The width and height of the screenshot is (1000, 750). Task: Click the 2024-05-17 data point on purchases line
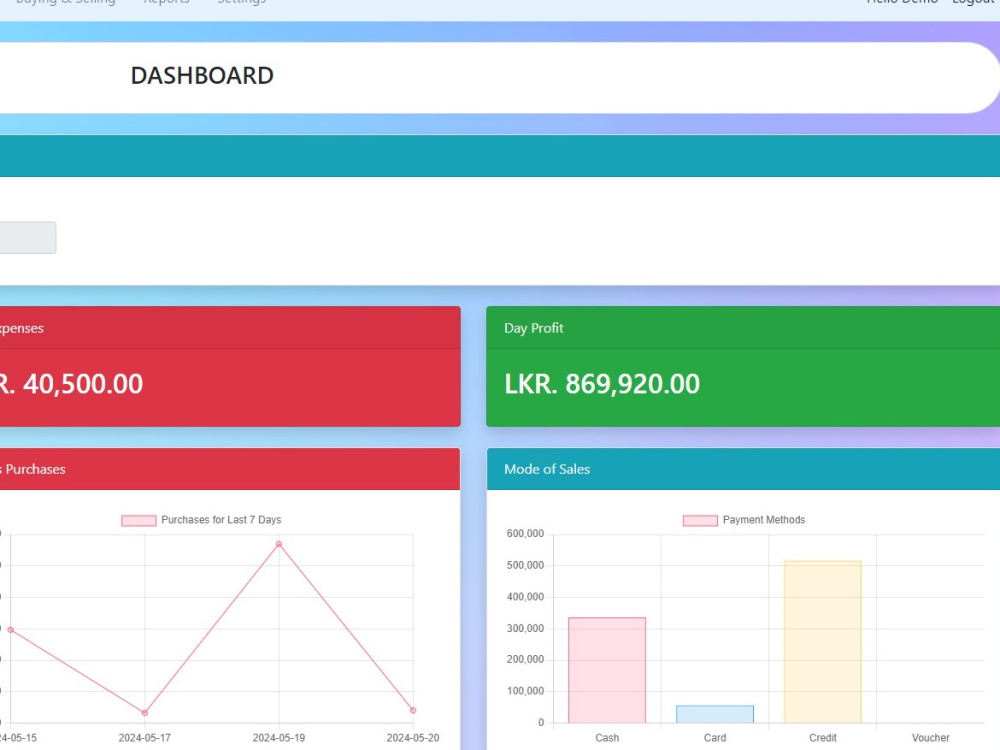tap(145, 712)
